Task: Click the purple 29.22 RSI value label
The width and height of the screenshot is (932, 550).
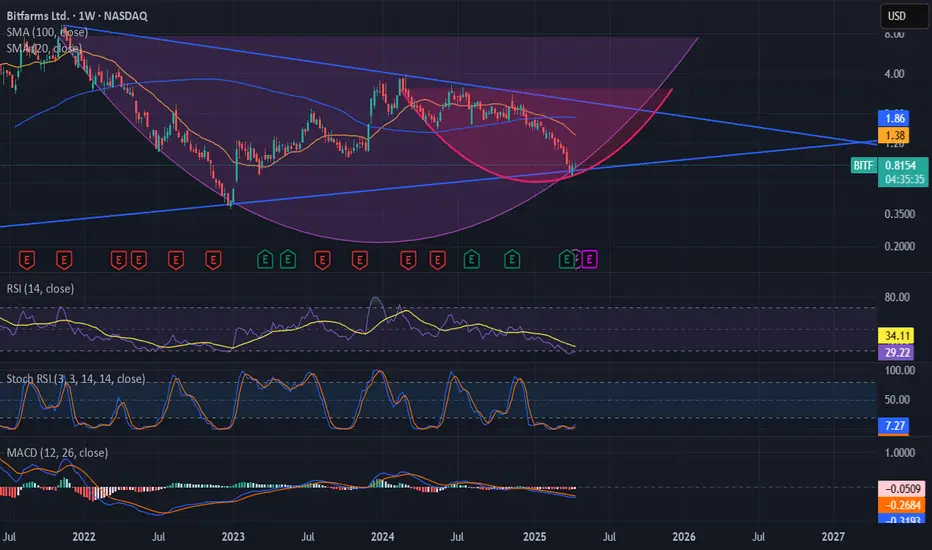Action: point(897,353)
